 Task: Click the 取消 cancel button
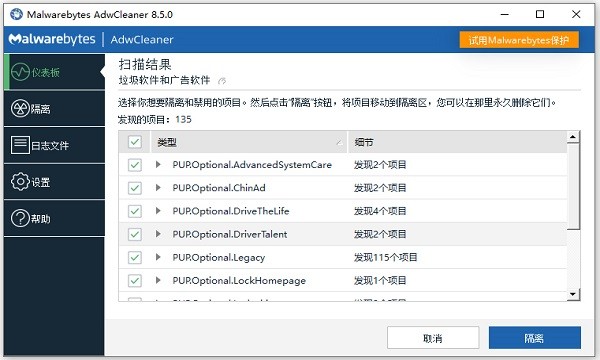433,338
